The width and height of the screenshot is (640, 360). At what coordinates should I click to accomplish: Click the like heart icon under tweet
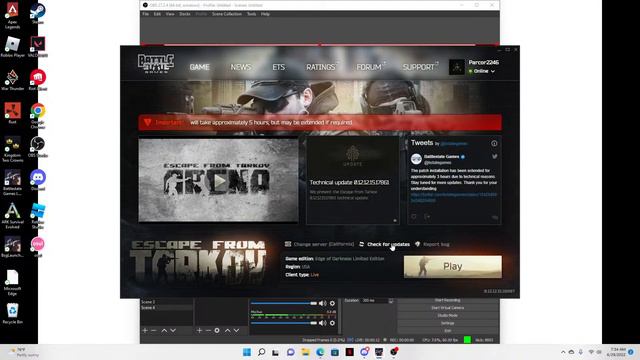point(414,216)
